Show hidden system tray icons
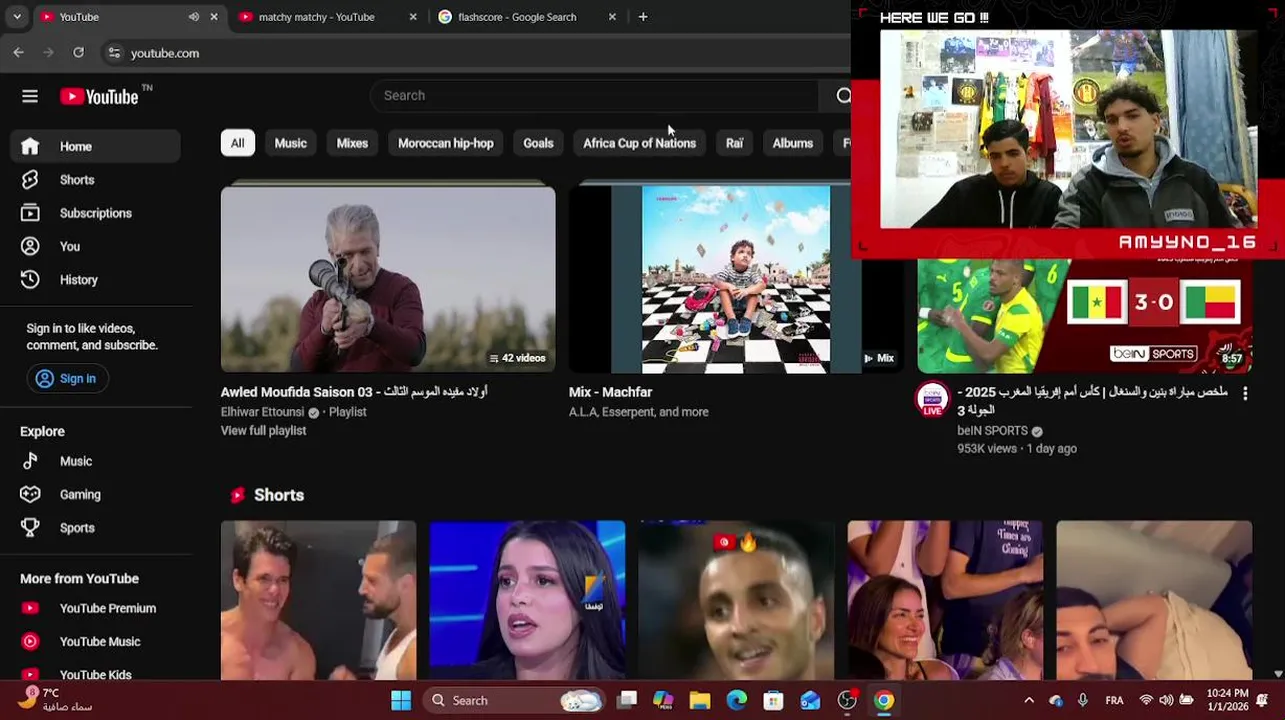The width and height of the screenshot is (1285, 720). click(x=1029, y=700)
